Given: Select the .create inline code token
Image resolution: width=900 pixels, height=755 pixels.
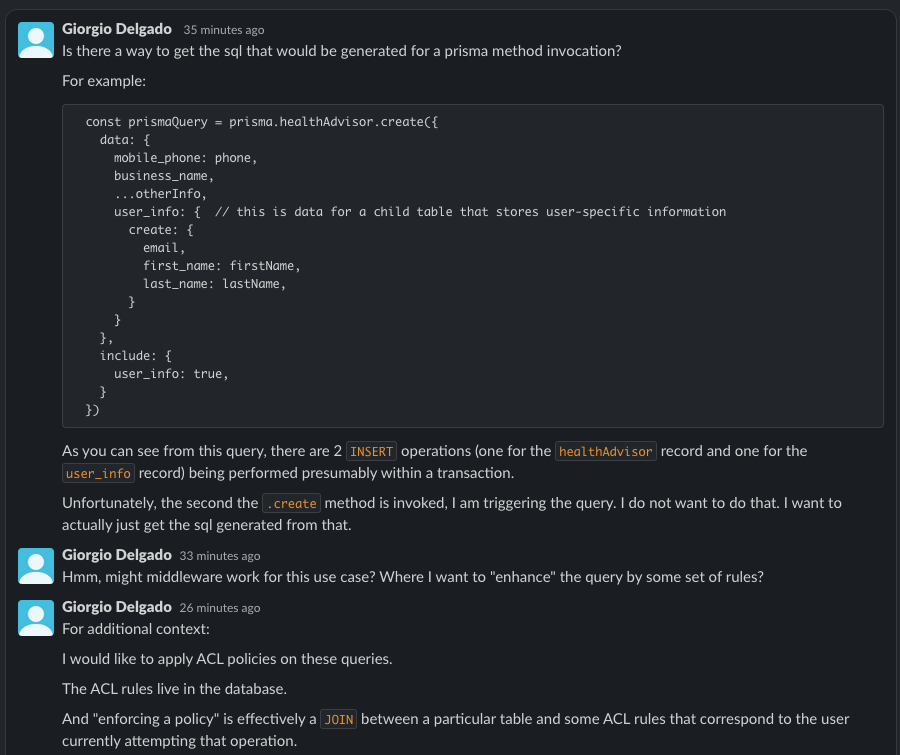Looking at the screenshot, I should [x=291, y=503].
